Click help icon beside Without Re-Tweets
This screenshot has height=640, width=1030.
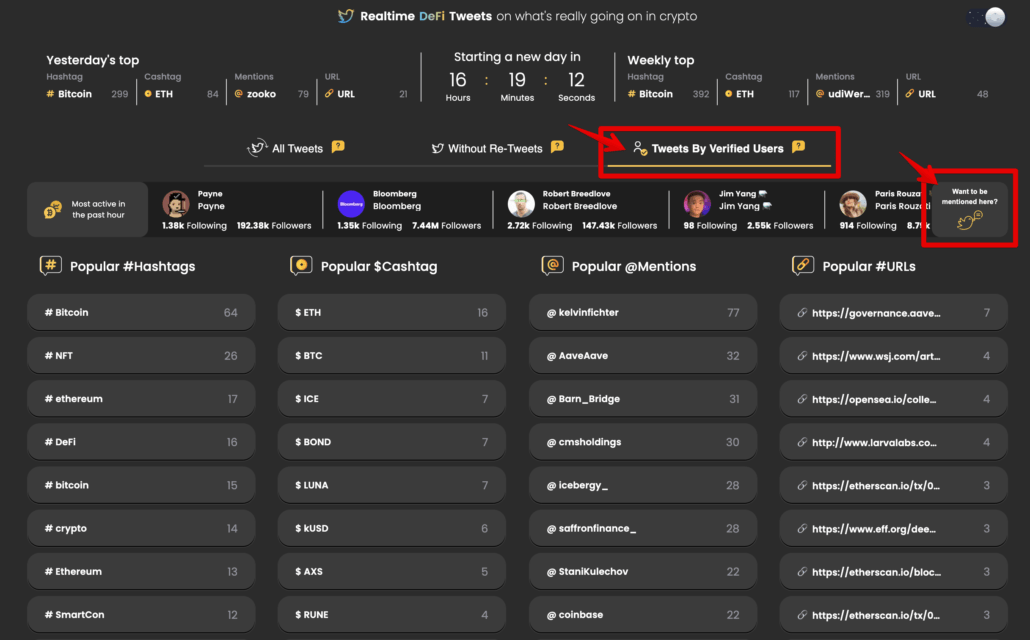557,147
